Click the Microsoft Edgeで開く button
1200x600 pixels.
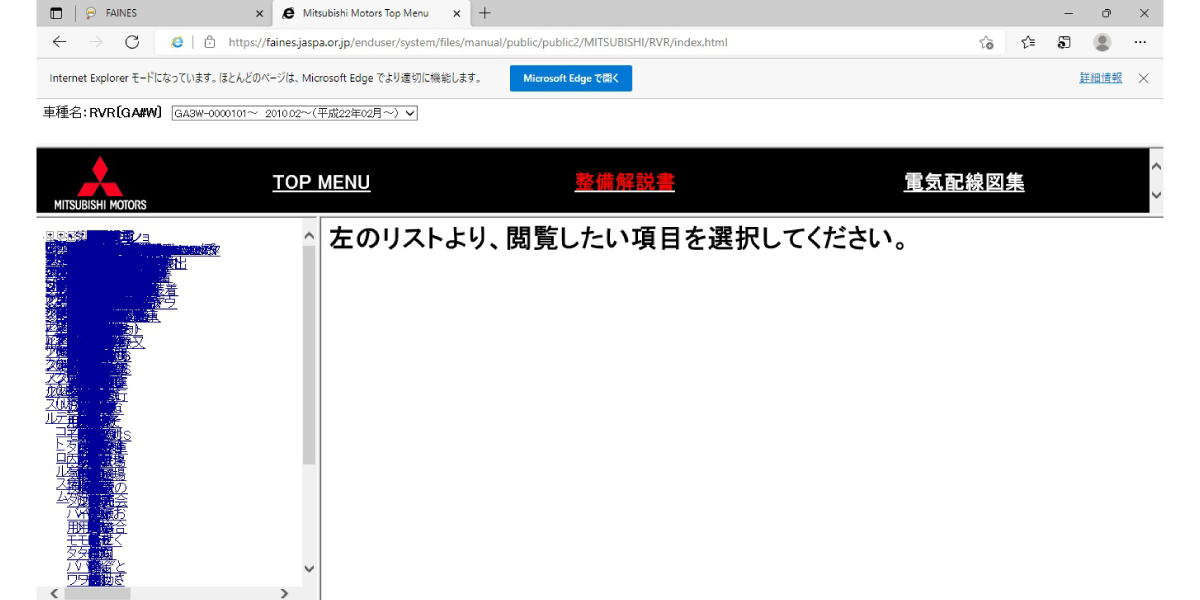571,78
